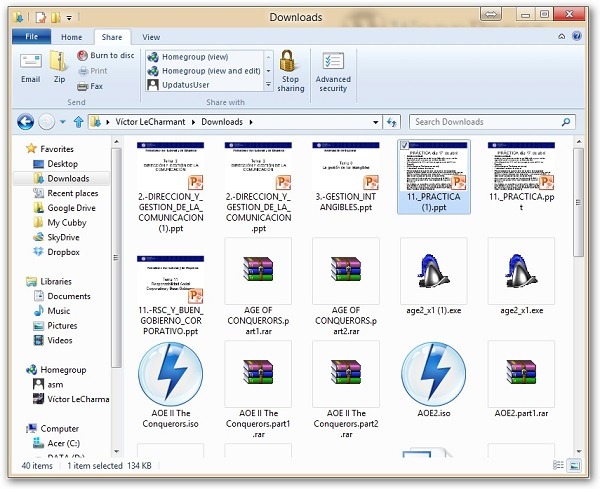Screen dimensions: 600x489
Task: Select AOE II The Conquerors.iso file
Action: [x=170, y=385]
